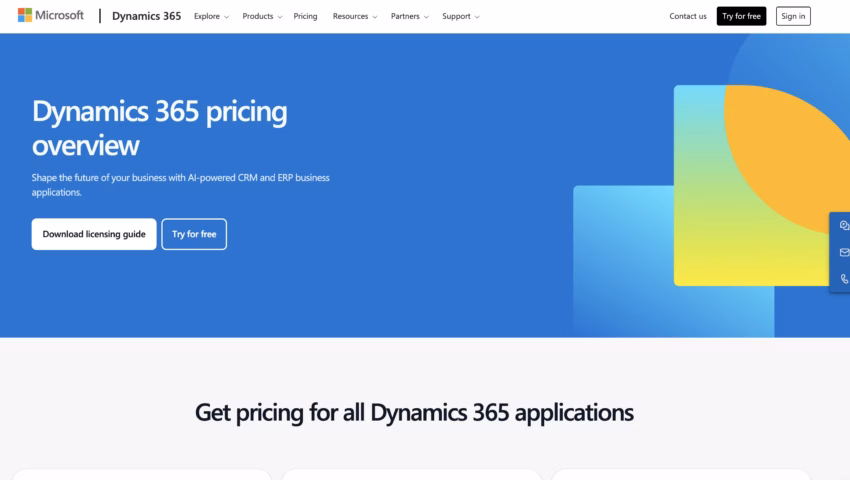Click the Explore menu chevron arrow
850x480 pixels.
coord(226,17)
